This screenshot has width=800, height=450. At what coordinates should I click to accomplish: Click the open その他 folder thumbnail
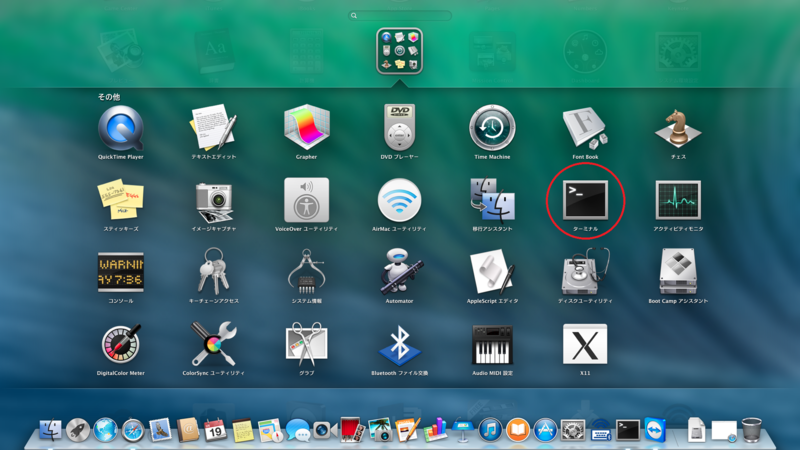(x=399, y=51)
